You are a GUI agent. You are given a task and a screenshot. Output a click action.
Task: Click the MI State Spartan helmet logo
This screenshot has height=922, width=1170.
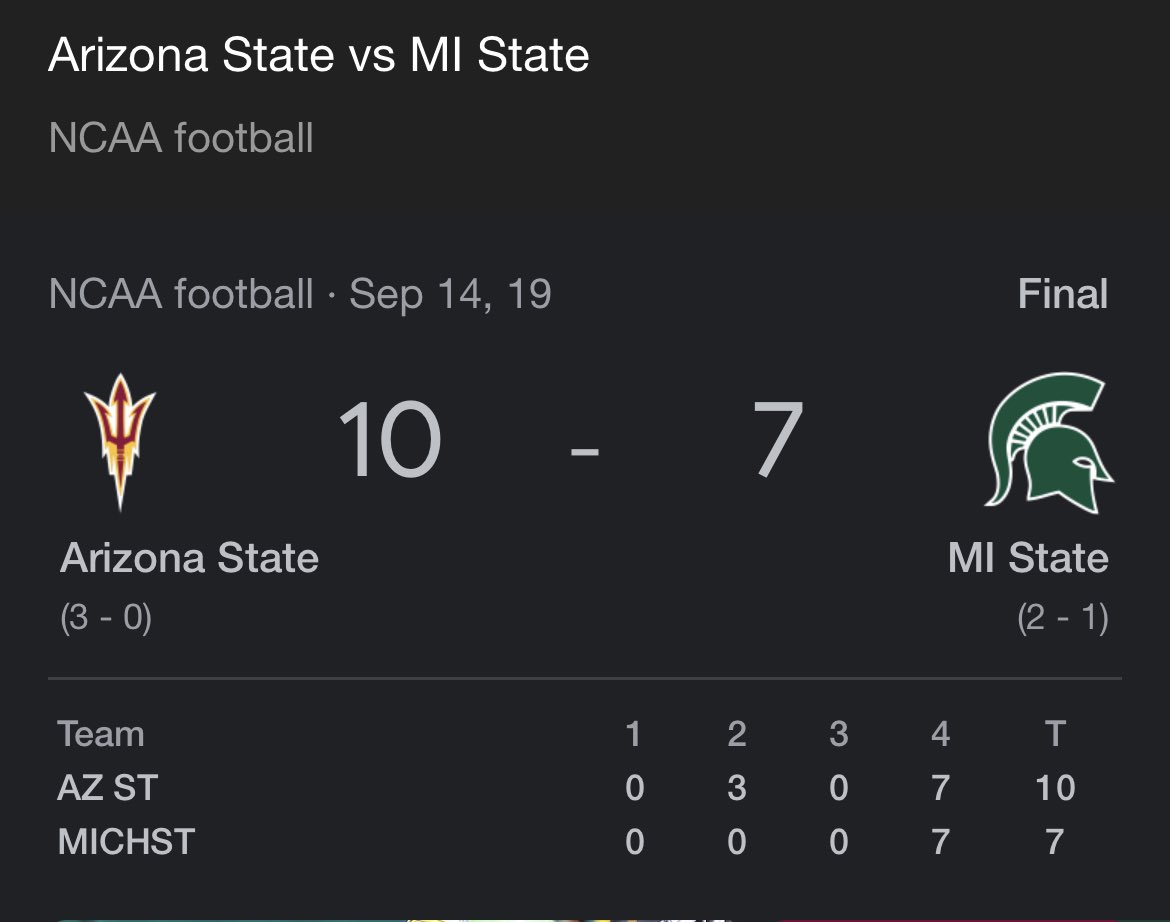coord(1050,442)
